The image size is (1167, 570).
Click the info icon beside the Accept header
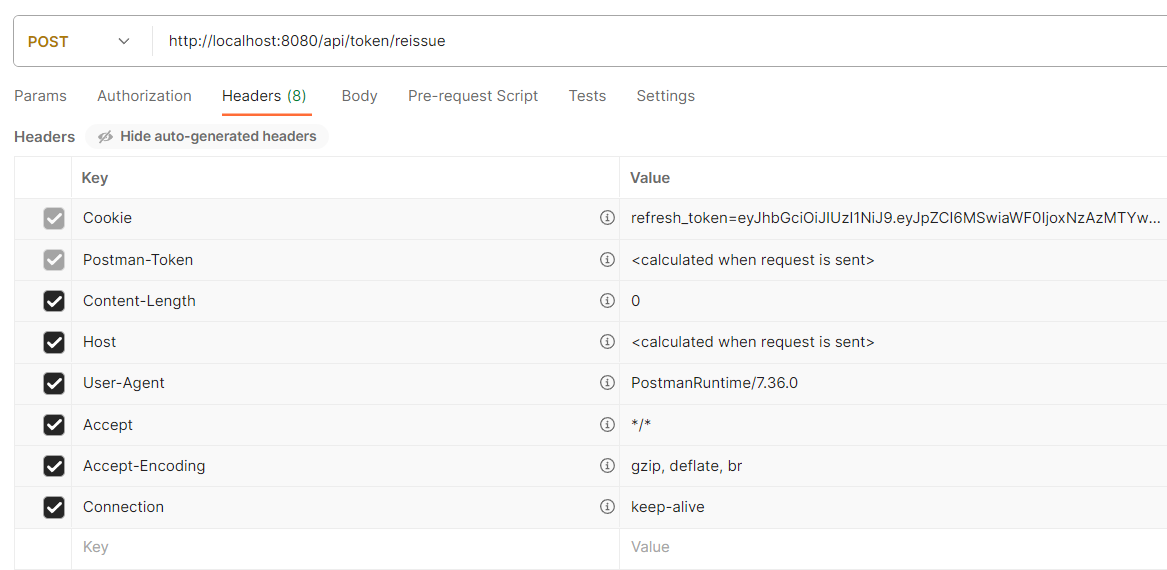[x=607, y=425]
